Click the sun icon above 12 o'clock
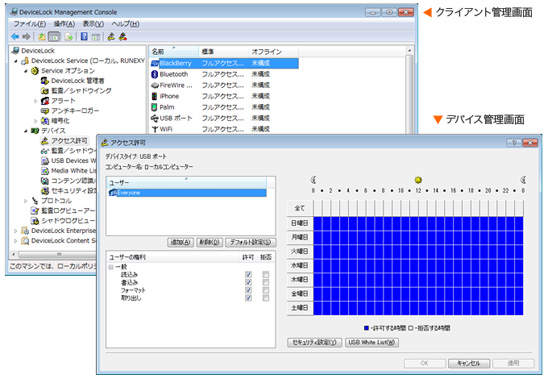This screenshot has width=548, height=387. point(418,180)
